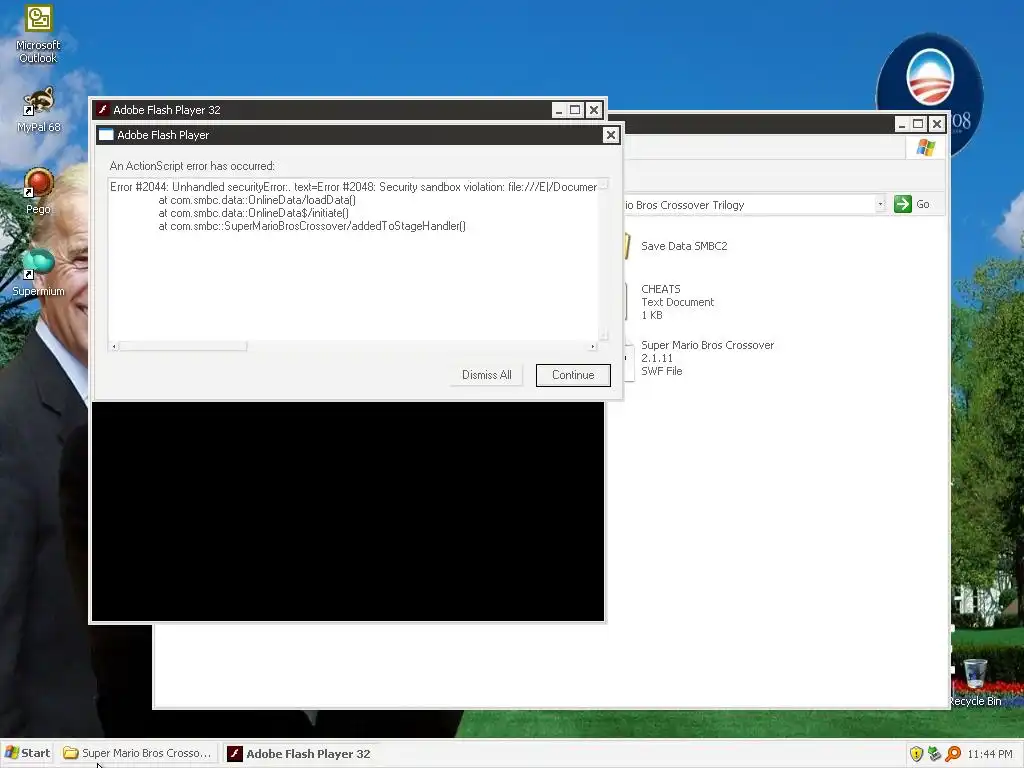The image size is (1024, 768).
Task: Close the Explorer folder window
Action: [936, 124]
